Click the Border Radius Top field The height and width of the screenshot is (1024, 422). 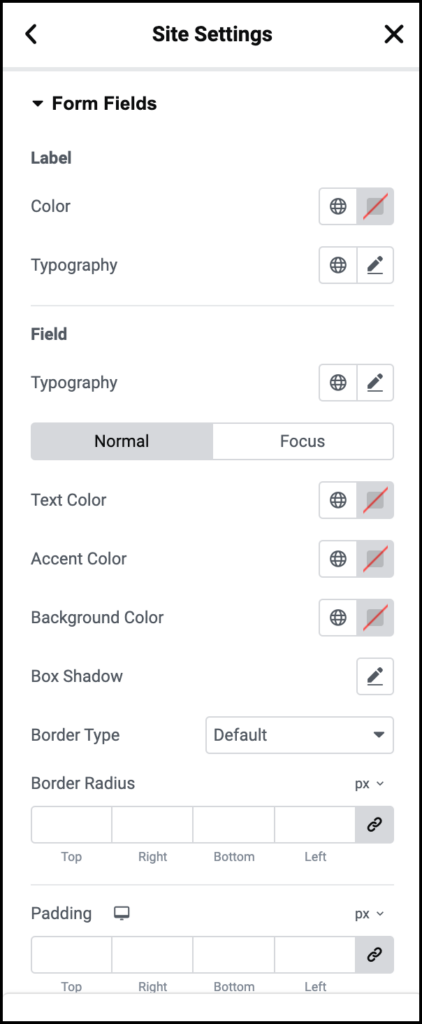click(x=71, y=825)
